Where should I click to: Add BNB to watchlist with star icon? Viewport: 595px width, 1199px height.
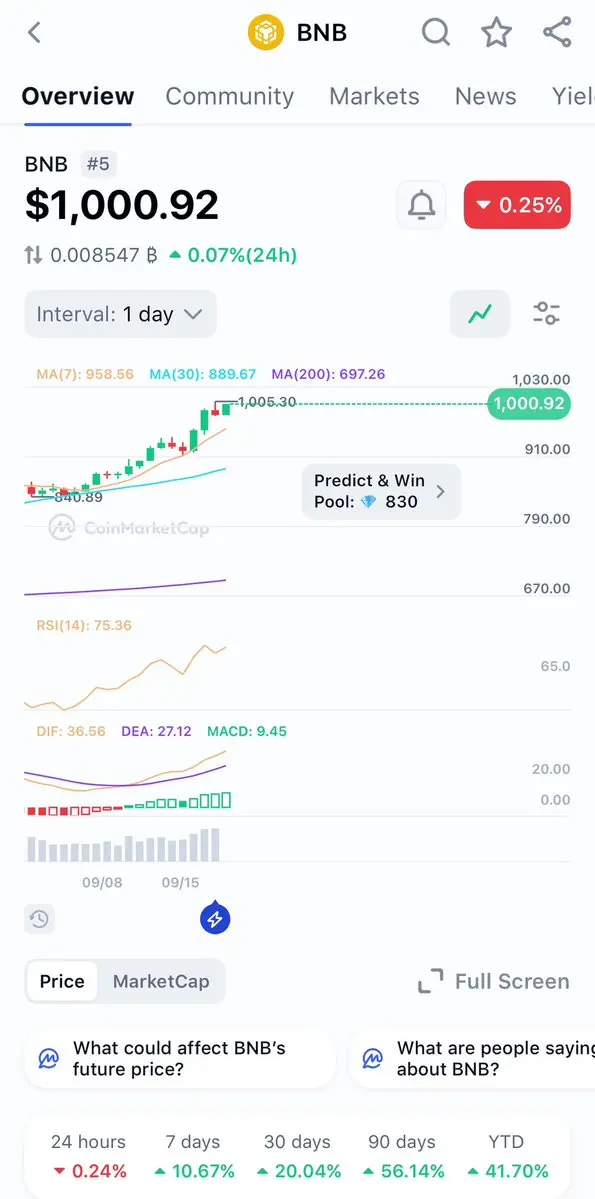coord(496,33)
